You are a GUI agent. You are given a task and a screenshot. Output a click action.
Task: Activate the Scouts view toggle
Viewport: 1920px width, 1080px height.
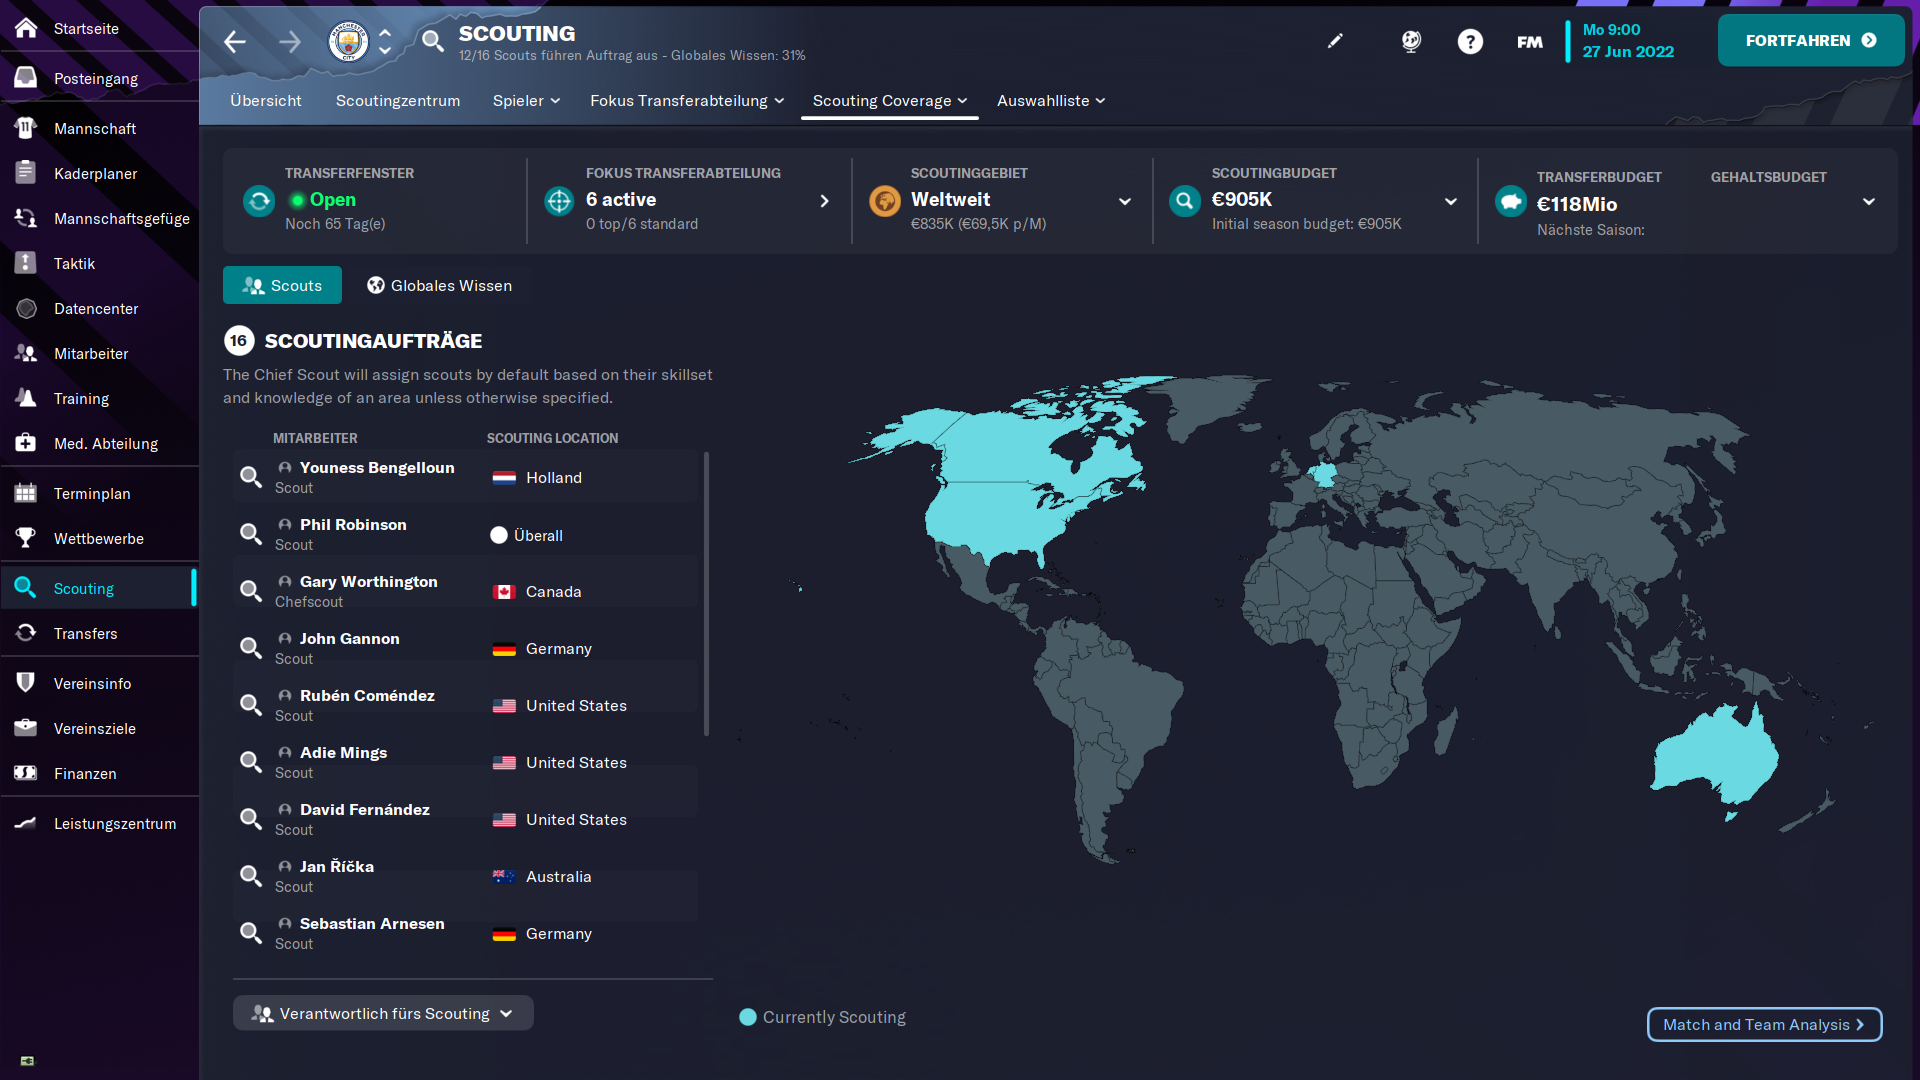pyautogui.click(x=282, y=285)
